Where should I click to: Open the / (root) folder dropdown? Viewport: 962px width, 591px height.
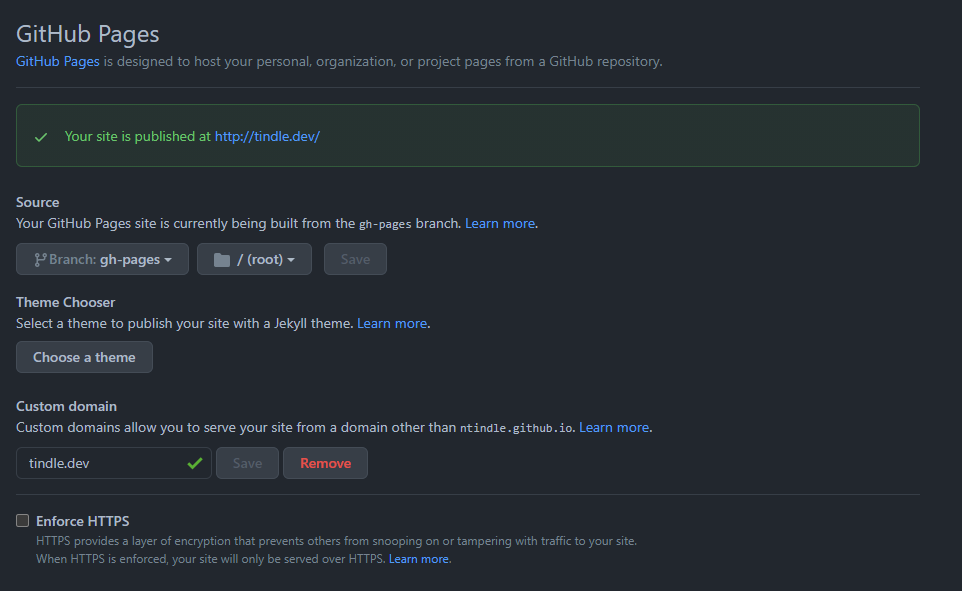[x=254, y=259]
